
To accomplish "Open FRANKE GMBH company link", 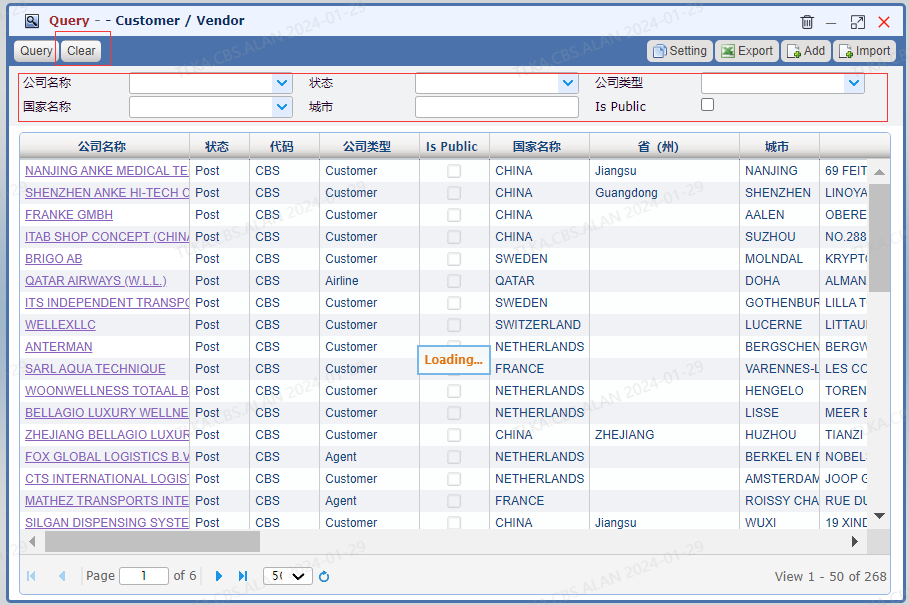I will [69, 215].
